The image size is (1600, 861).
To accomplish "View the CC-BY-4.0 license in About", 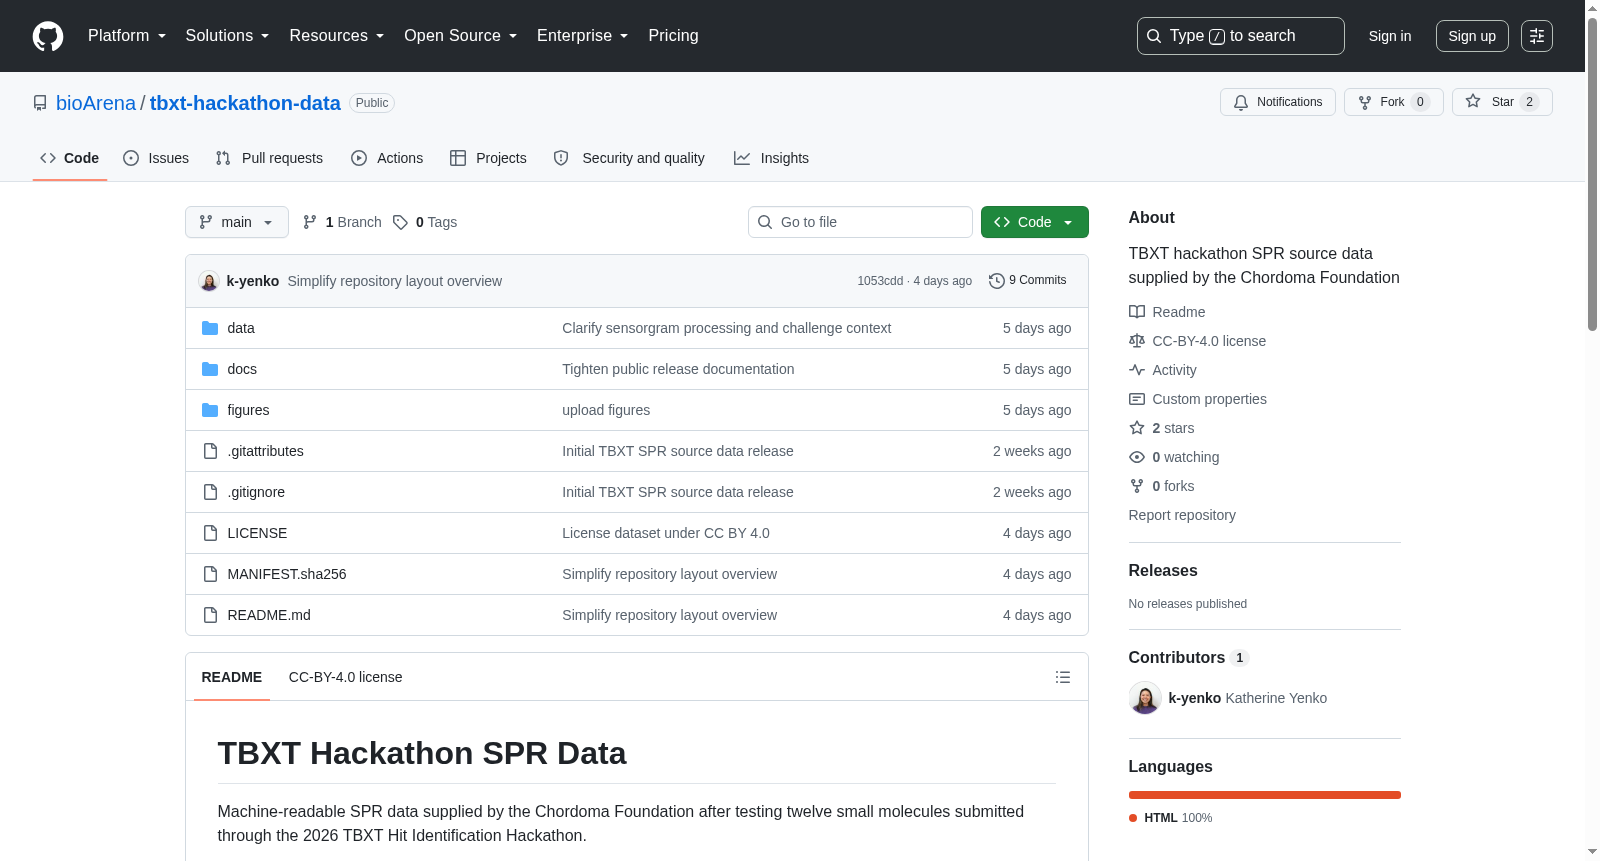I will point(1197,341).
